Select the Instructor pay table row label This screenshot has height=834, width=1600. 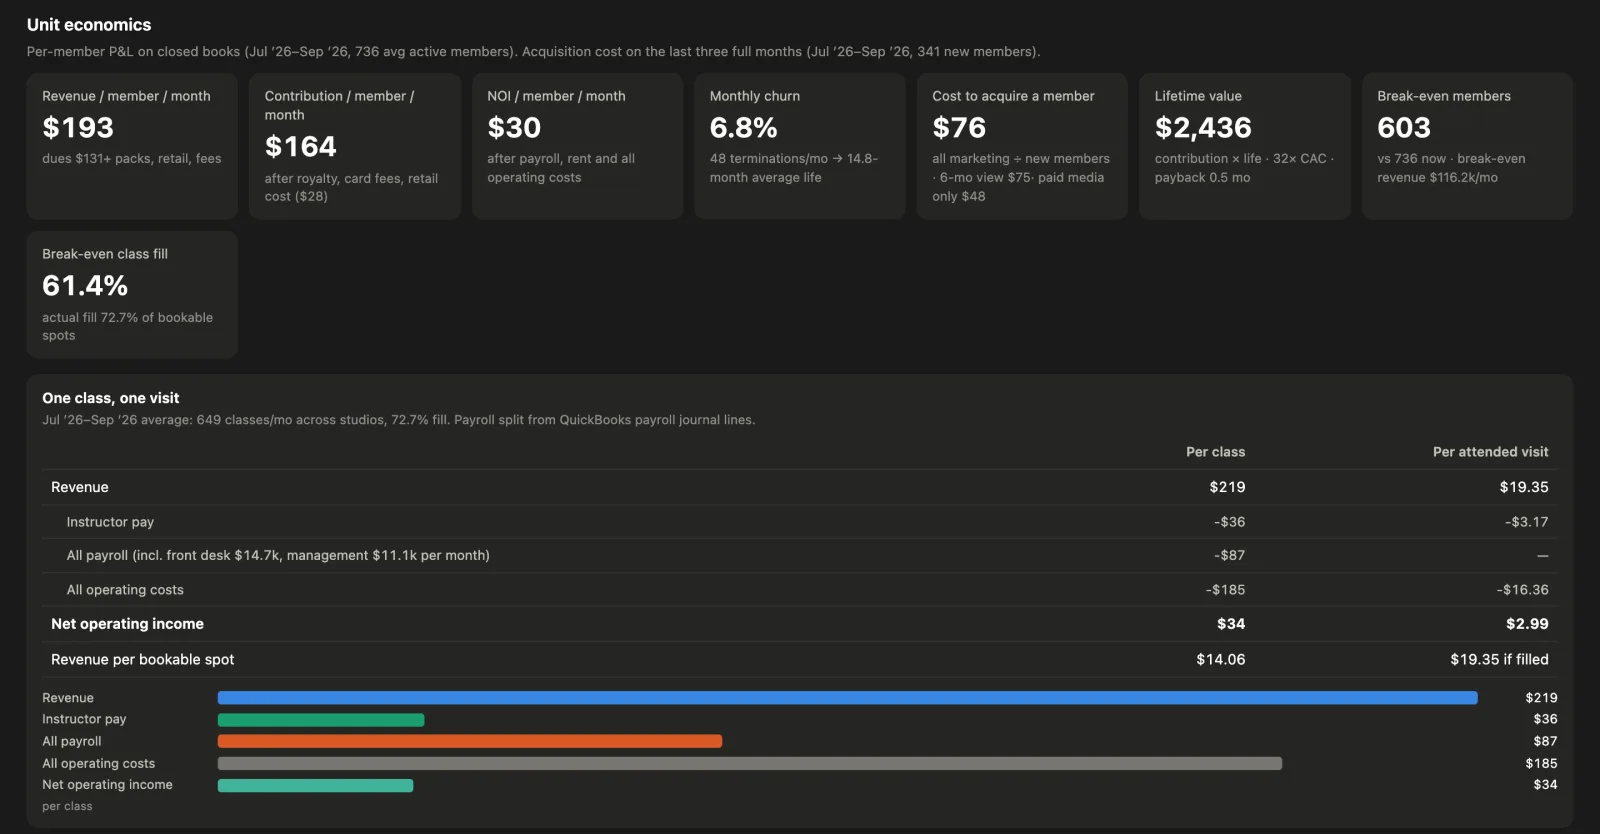pyautogui.click(x=110, y=522)
